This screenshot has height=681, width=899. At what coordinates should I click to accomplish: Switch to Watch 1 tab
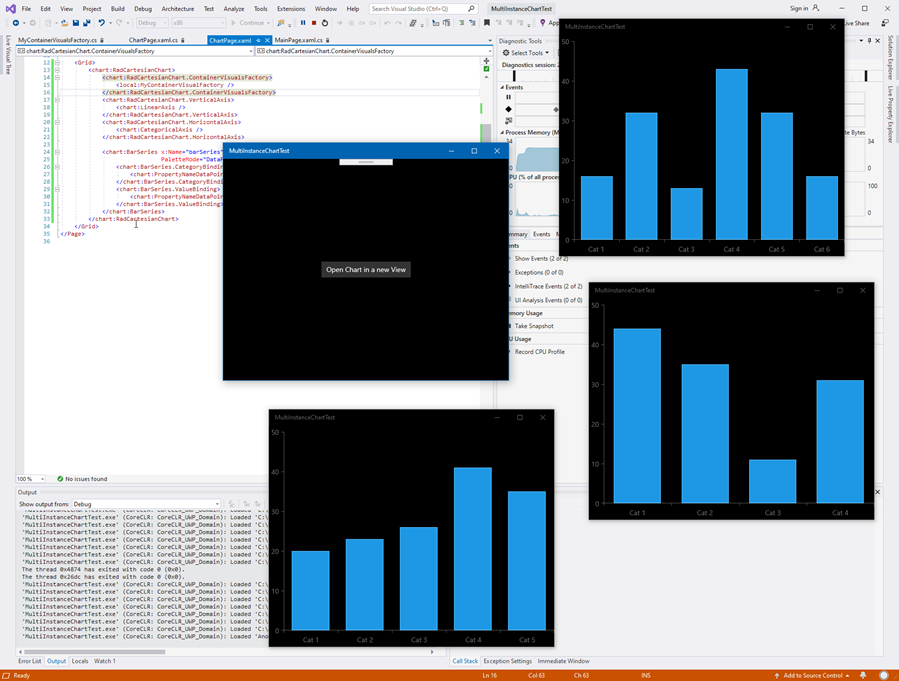tap(104, 661)
